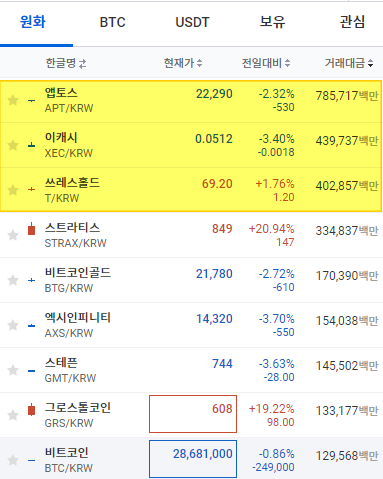Click the 비트코인 candle icon
383x479 pixels.
coord(32,461)
